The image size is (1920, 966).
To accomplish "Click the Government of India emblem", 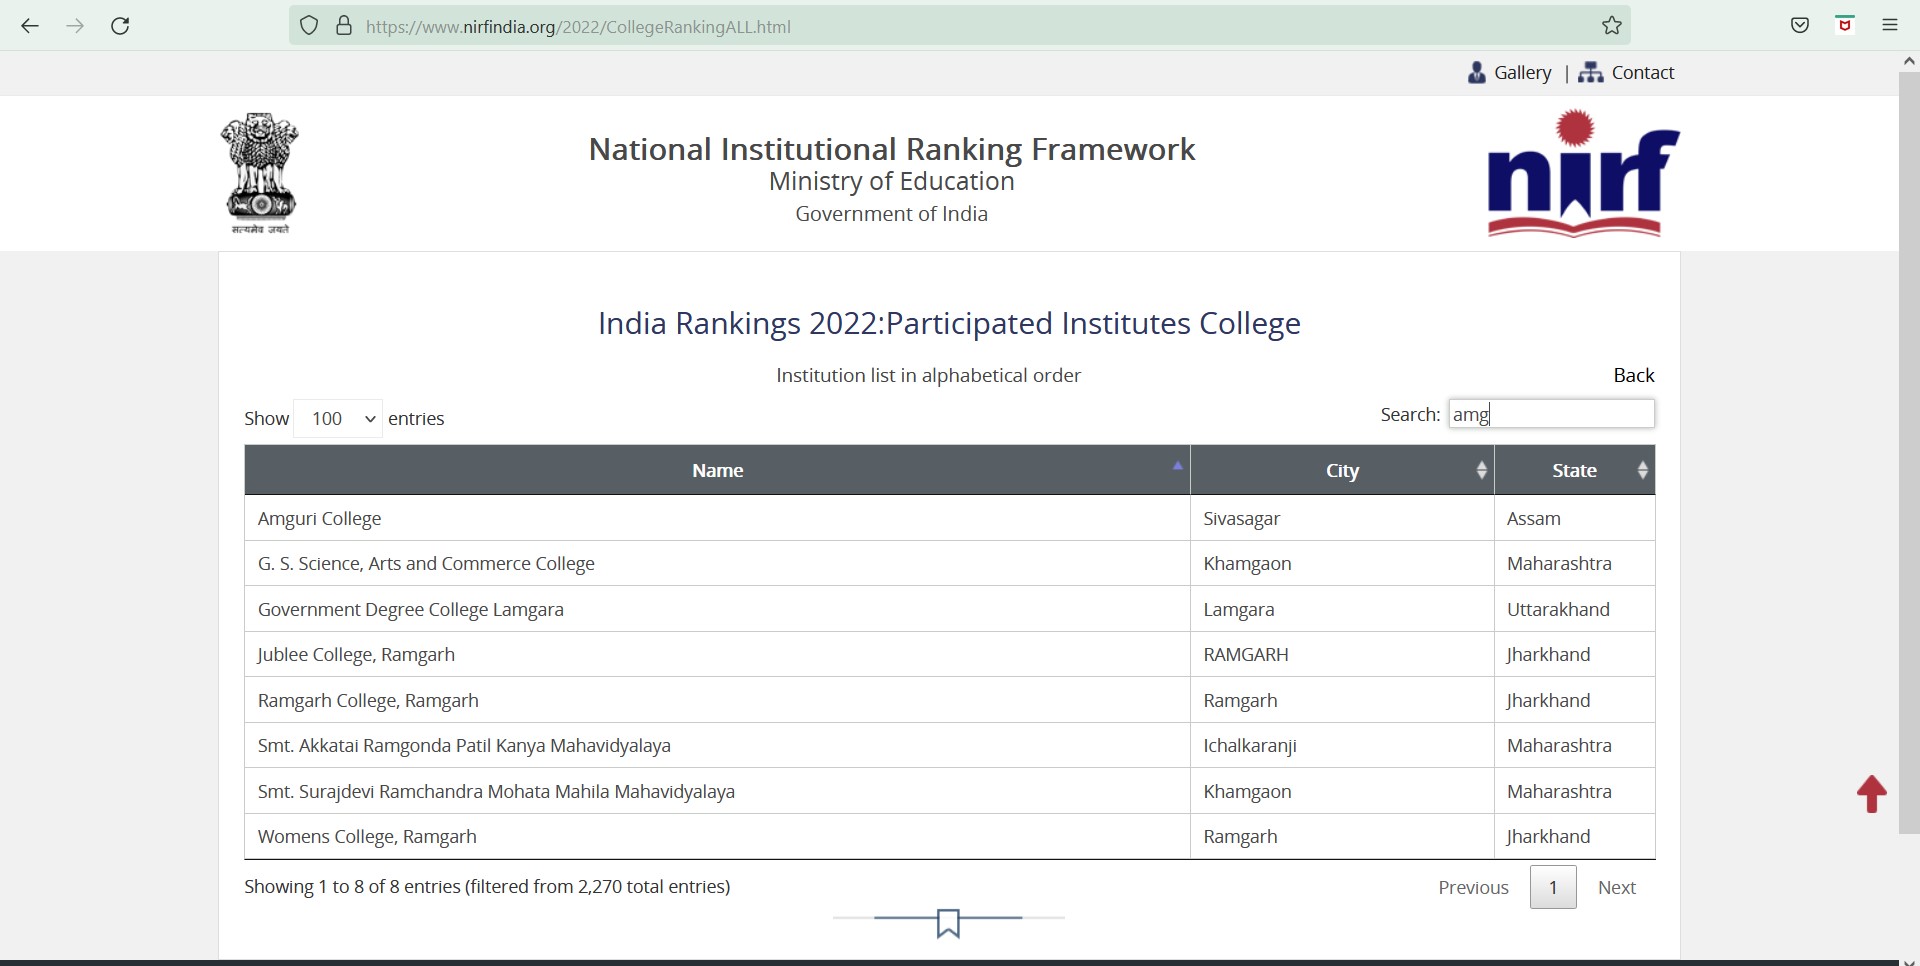I will (x=260, y=173).
